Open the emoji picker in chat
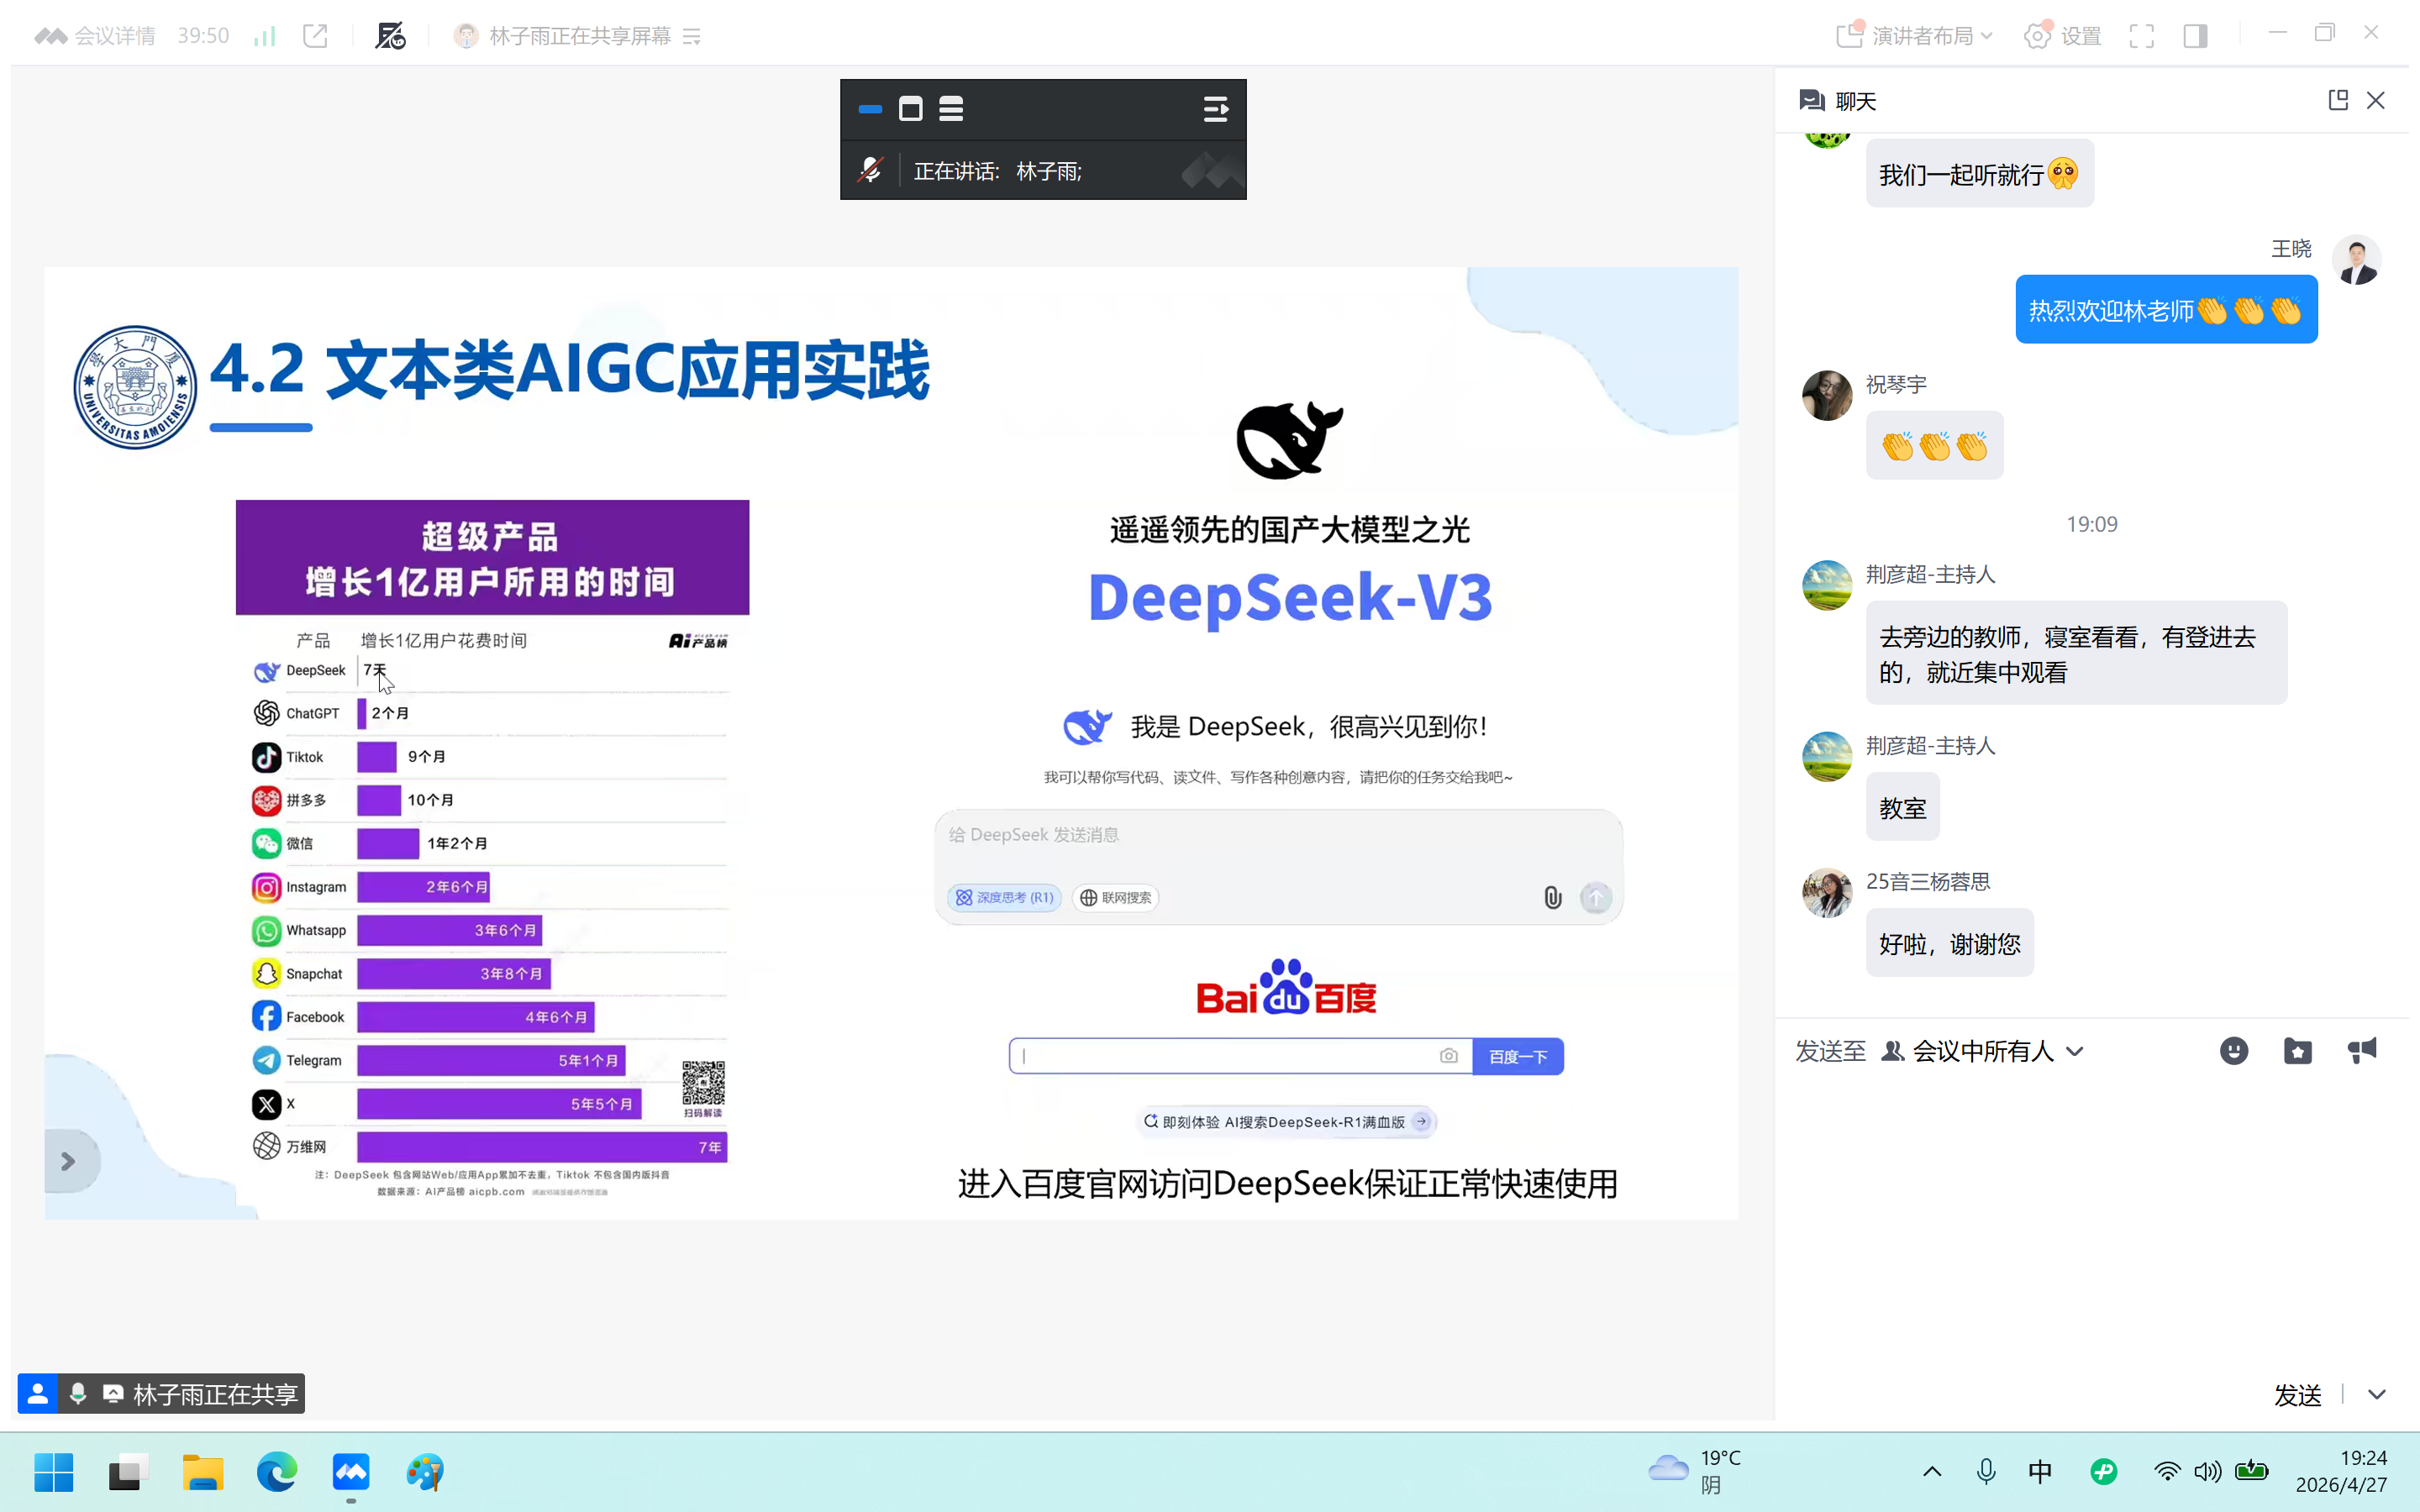This screenshot has height=1512, width=2420. [2234, 1051]
